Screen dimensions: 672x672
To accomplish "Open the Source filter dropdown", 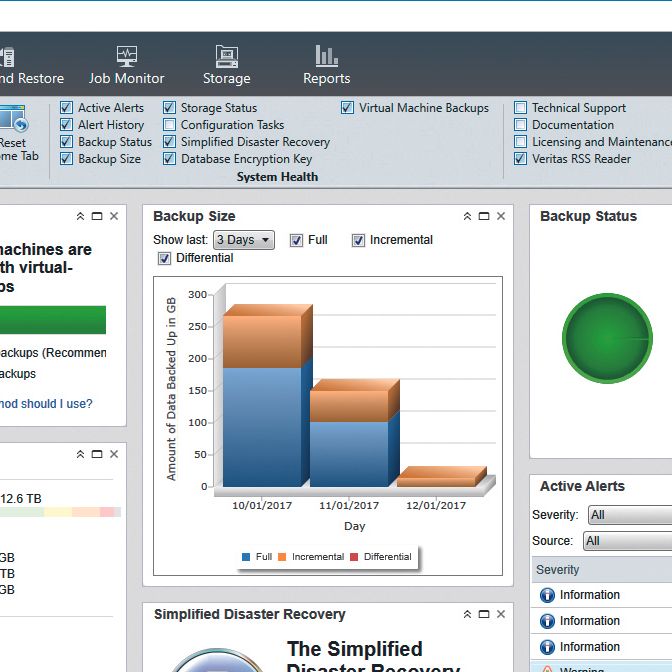I will pos(627,541).
